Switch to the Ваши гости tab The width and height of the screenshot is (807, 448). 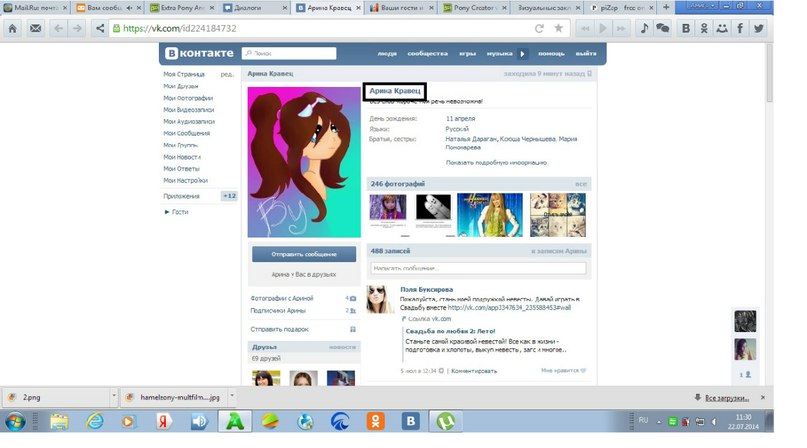pos(401,8)
